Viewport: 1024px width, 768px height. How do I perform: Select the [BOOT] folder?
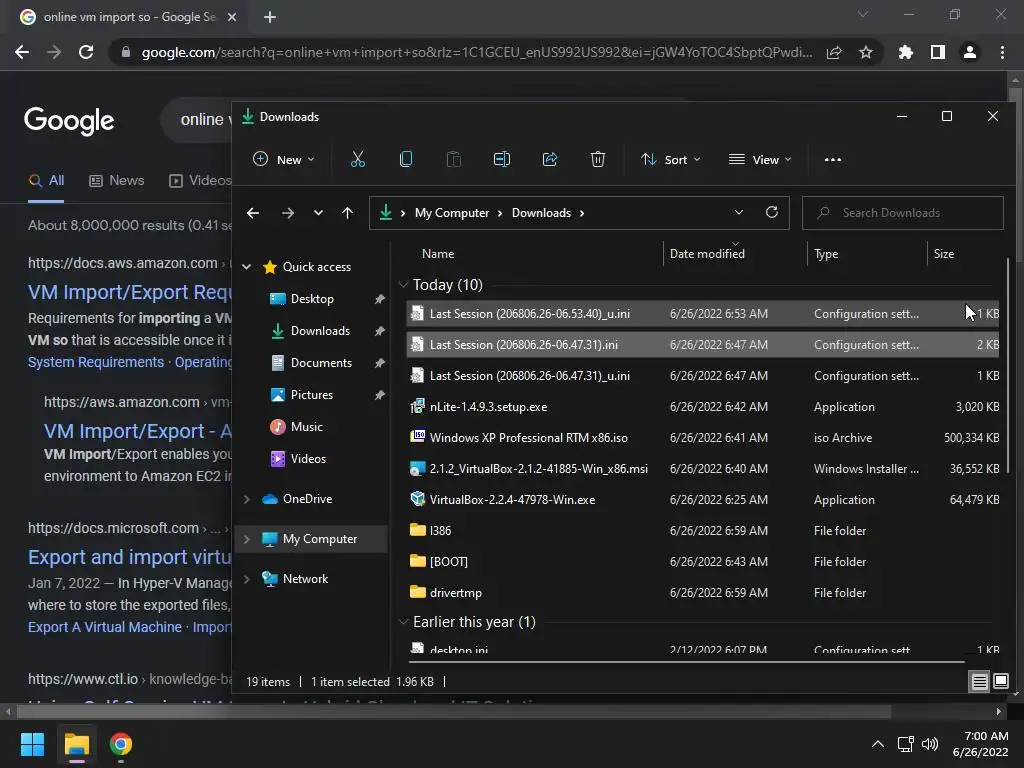tap(704, 562)
